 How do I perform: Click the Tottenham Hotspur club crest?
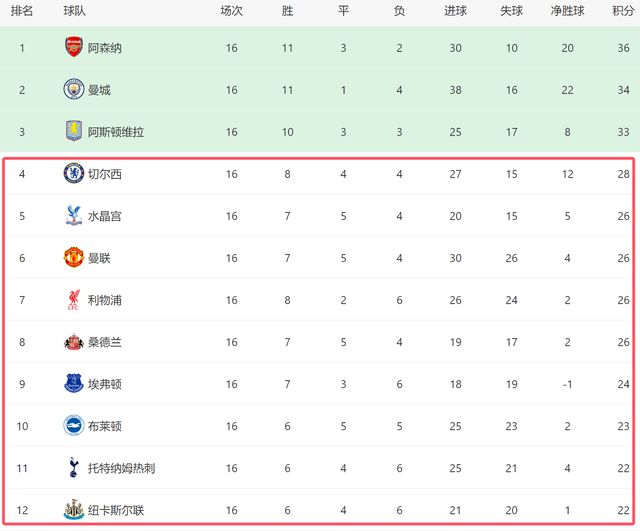[x=73, y=468]
